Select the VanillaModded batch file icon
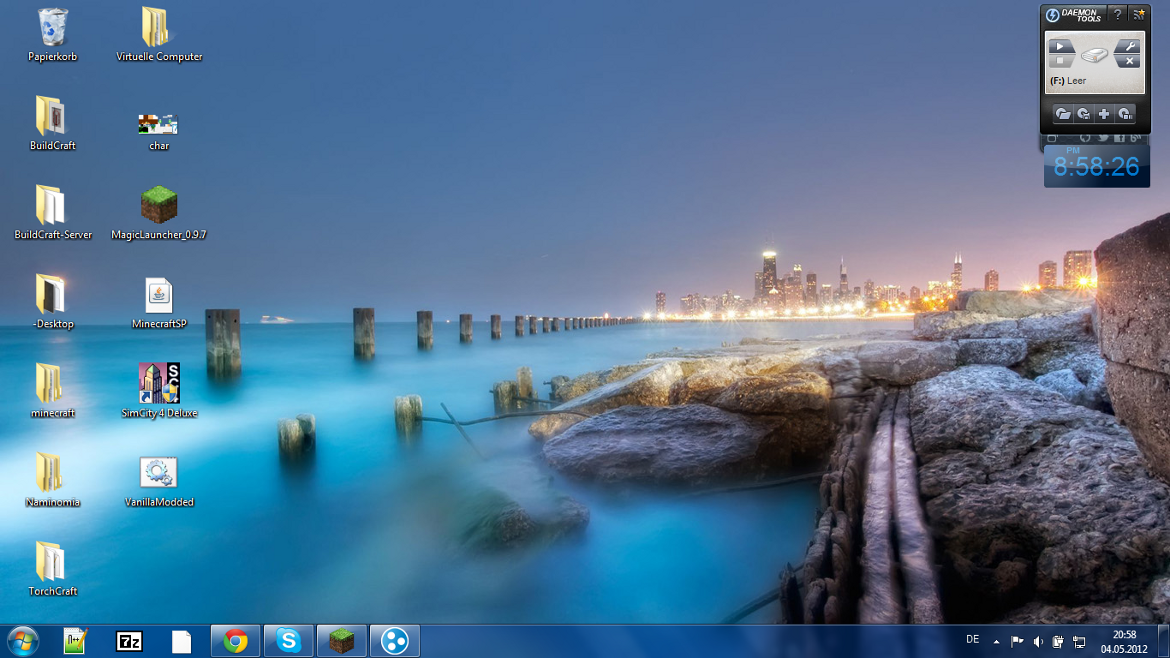This screenshot has height=658, width=1170. 158,473
